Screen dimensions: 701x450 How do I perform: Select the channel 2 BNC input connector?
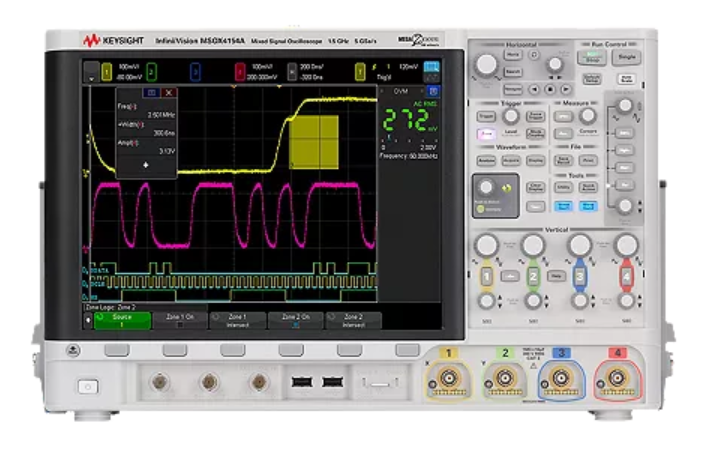pyautogui.click(x=505, y=379)
